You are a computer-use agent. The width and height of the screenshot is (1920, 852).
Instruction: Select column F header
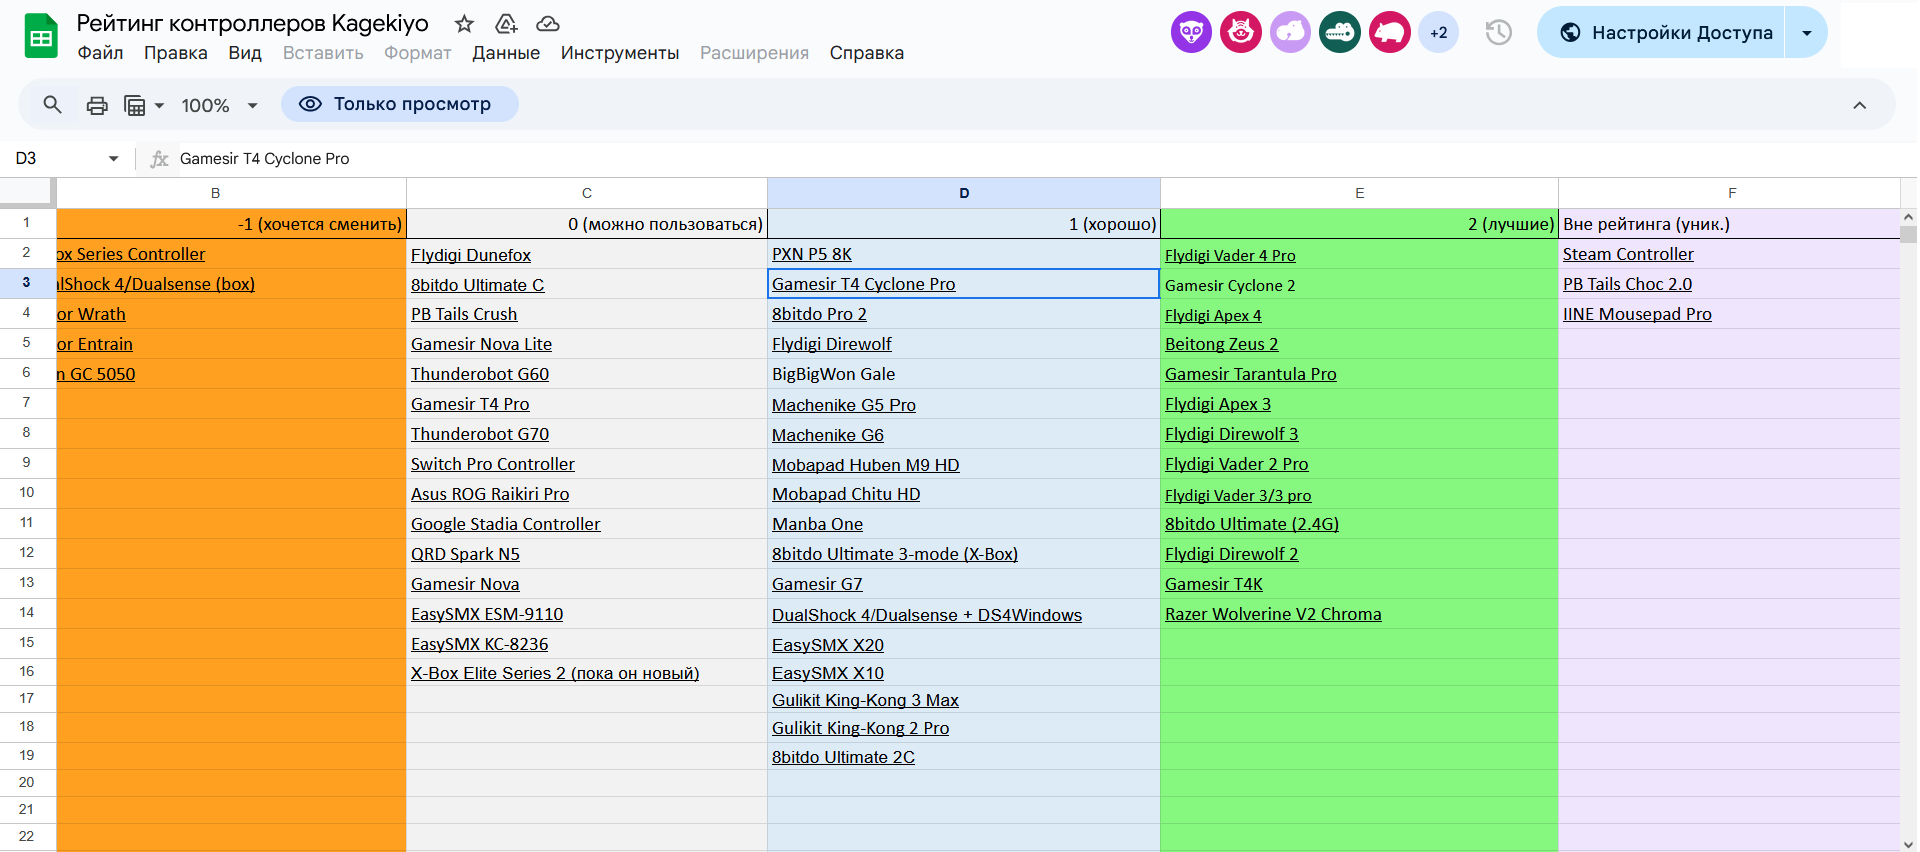pyautogui.click(x=1729, y=193)
